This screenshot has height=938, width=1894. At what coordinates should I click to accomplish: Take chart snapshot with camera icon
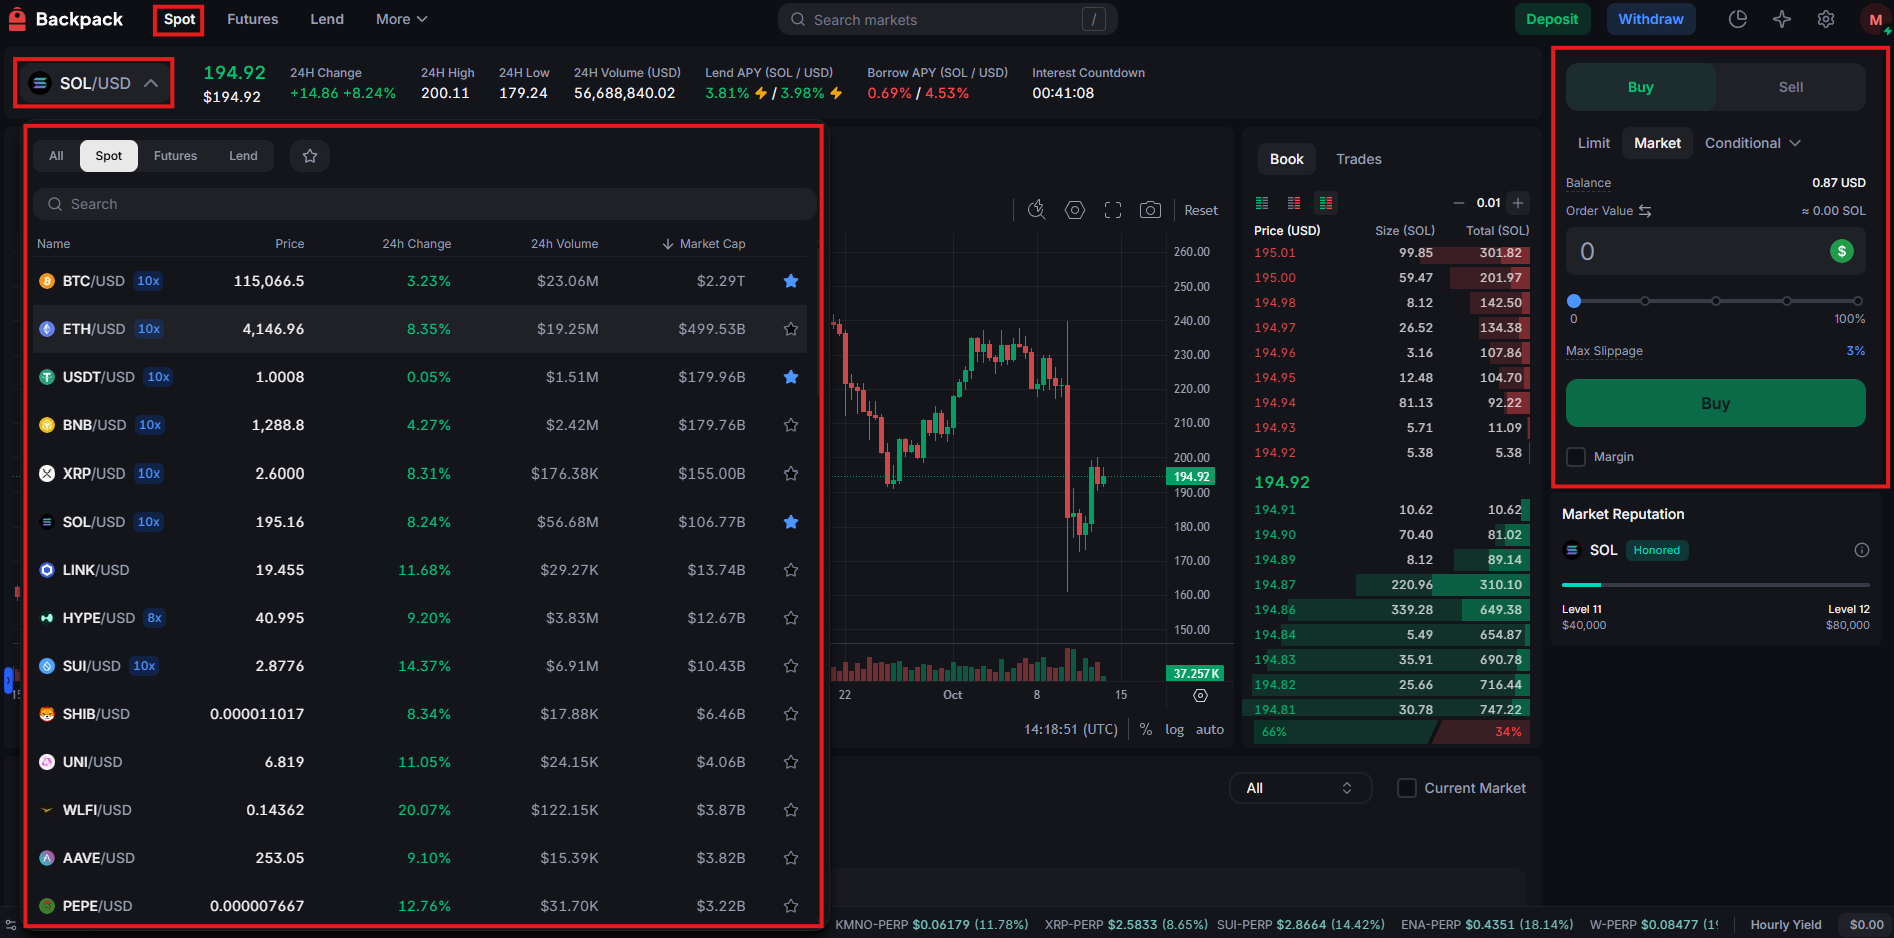click(1151, 210)
